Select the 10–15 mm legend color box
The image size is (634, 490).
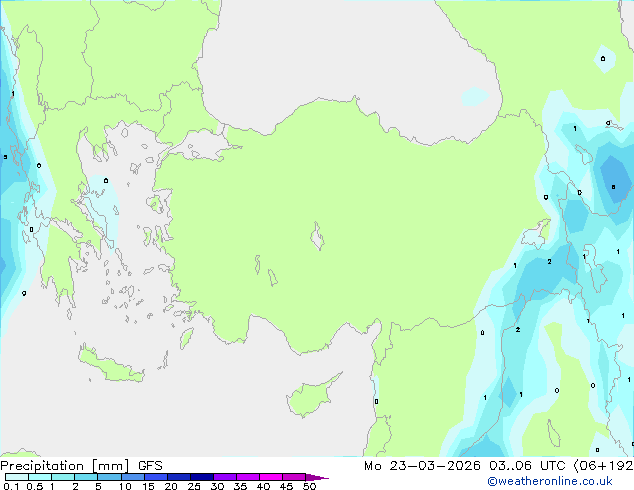coord(132,477)
